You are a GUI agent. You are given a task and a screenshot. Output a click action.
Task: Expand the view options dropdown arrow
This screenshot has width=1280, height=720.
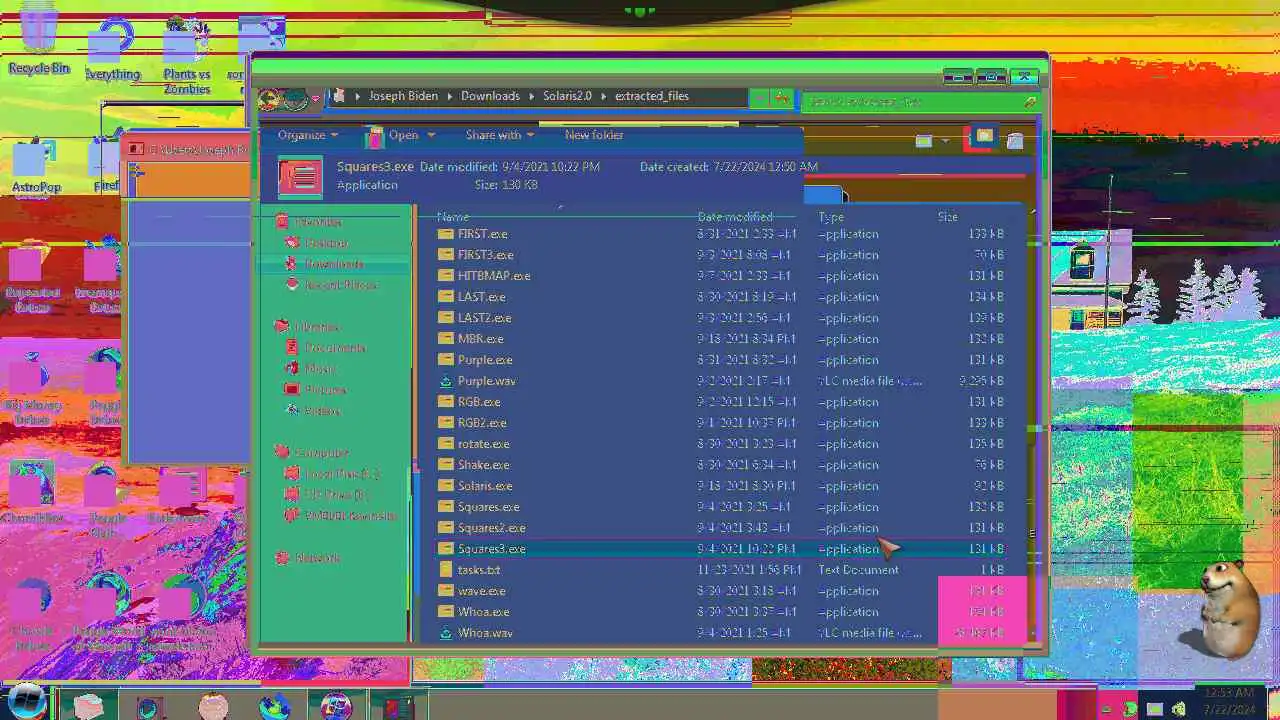click(x=943, y=141)
